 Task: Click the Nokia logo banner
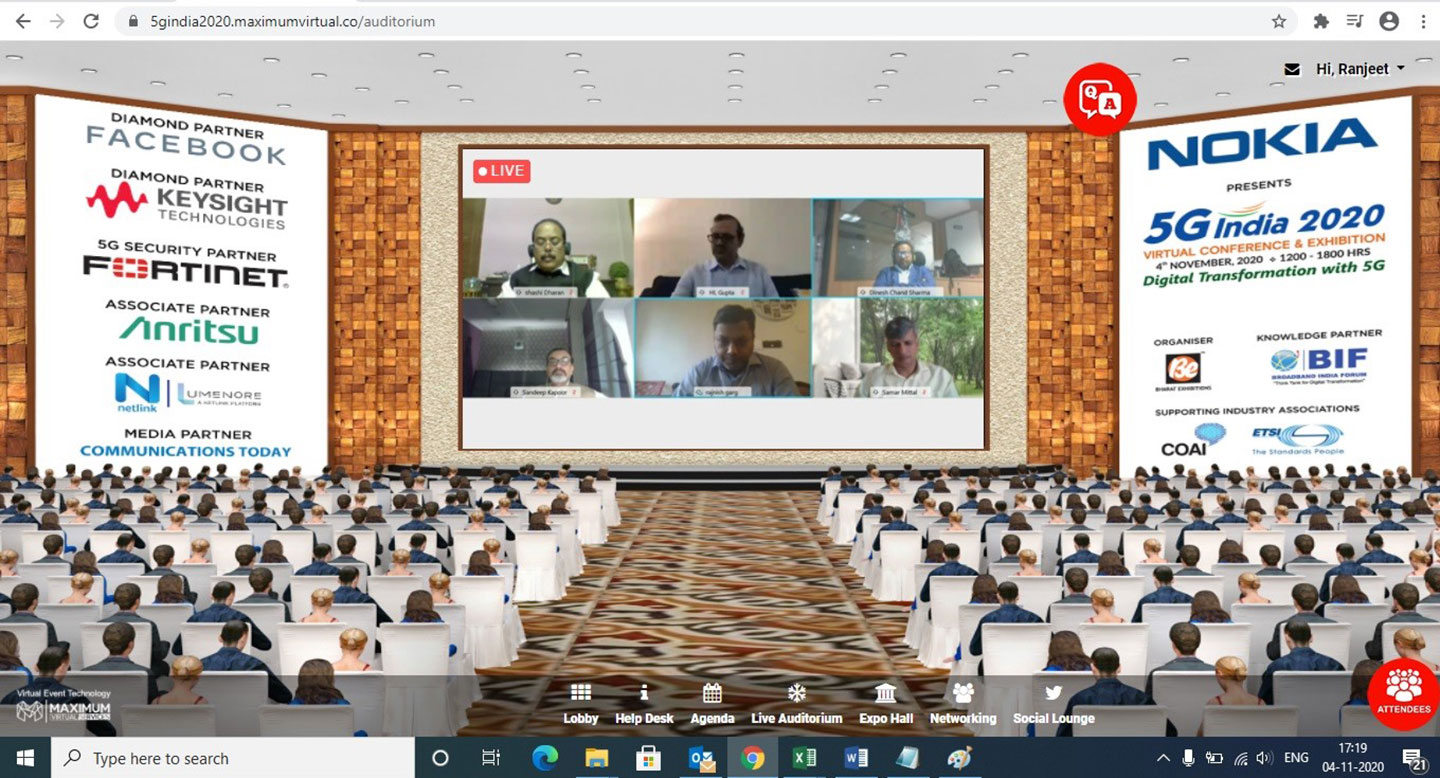coord(1263,143)
